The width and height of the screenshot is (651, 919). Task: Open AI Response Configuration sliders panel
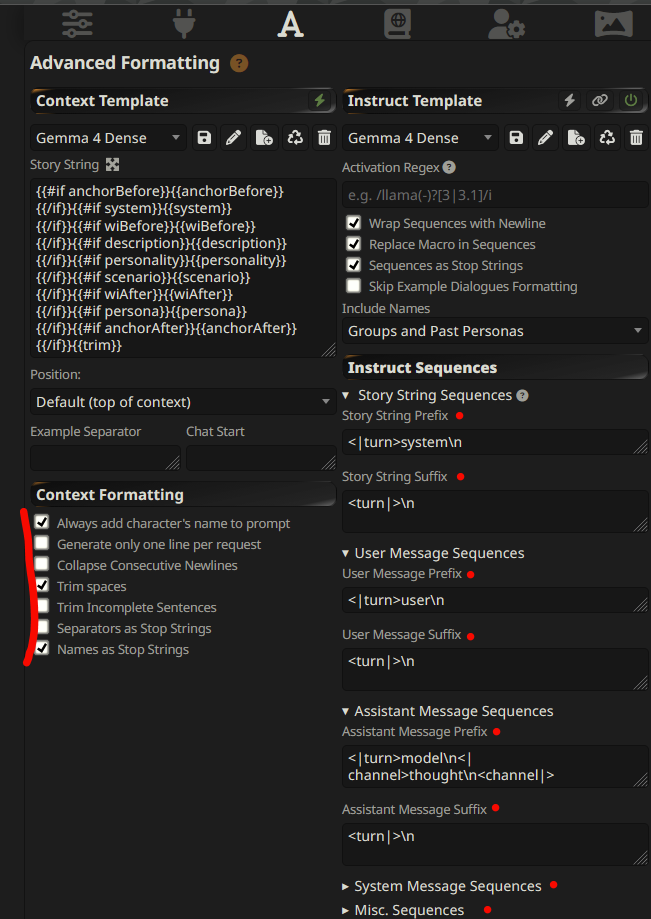pos(77,25)
